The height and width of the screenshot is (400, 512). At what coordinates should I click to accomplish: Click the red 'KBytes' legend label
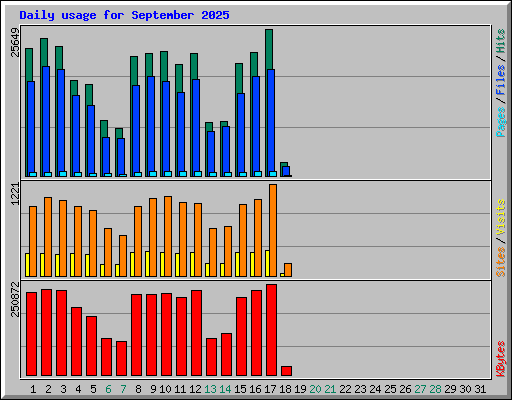500,359
